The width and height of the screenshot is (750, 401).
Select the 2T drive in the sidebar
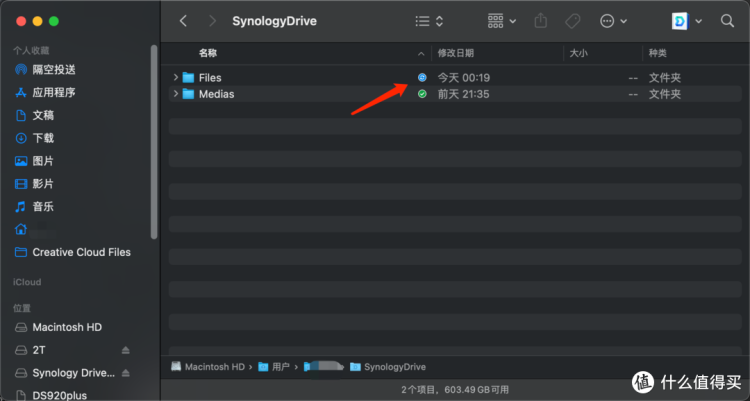click(39, 350)
